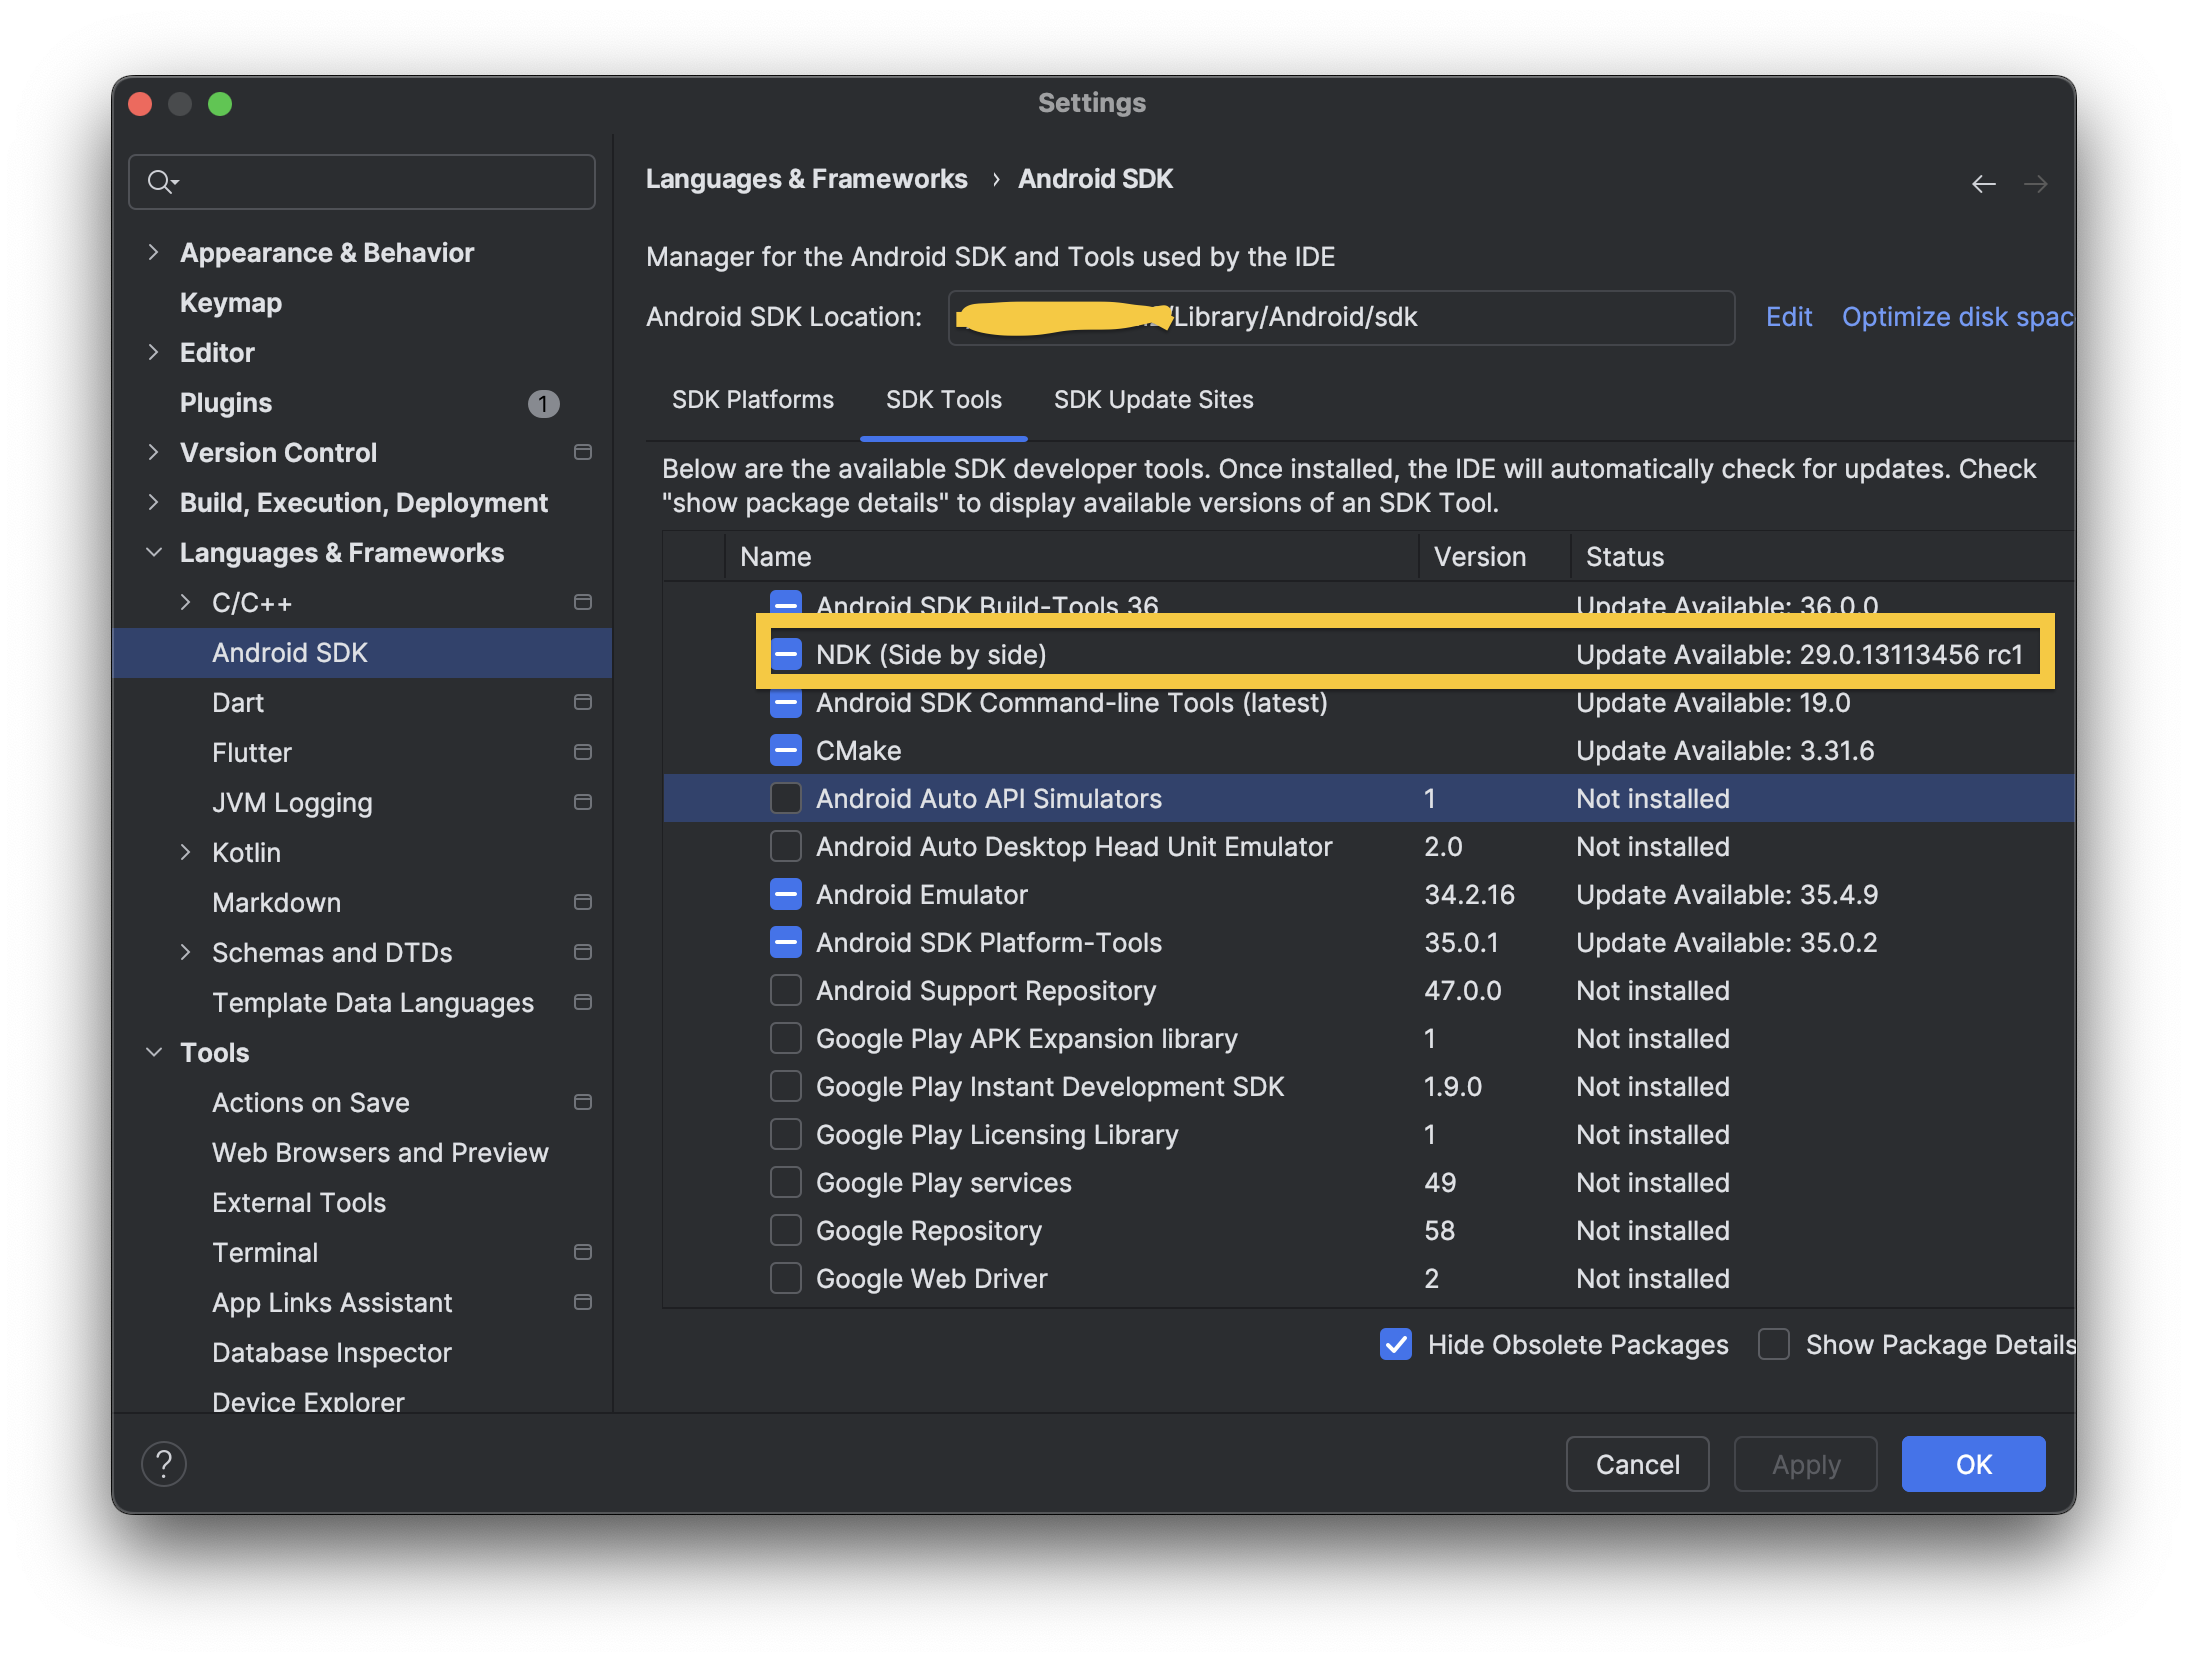
Task: Click the Plugins update count badge
Action: pos(543,403)
